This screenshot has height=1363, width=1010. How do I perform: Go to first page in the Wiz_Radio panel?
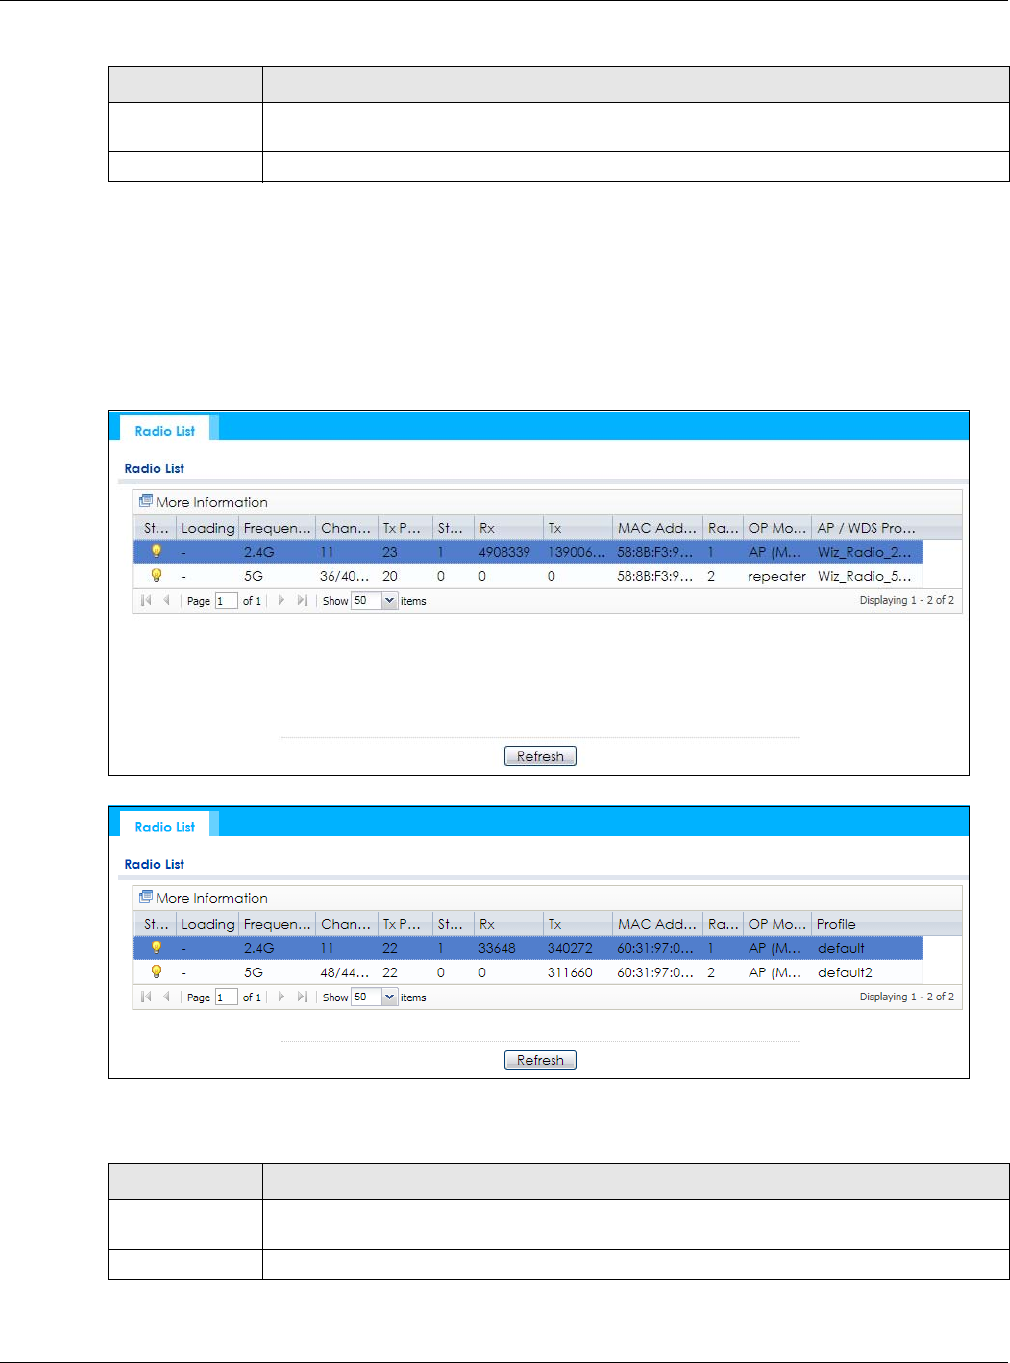click(146, 600)
